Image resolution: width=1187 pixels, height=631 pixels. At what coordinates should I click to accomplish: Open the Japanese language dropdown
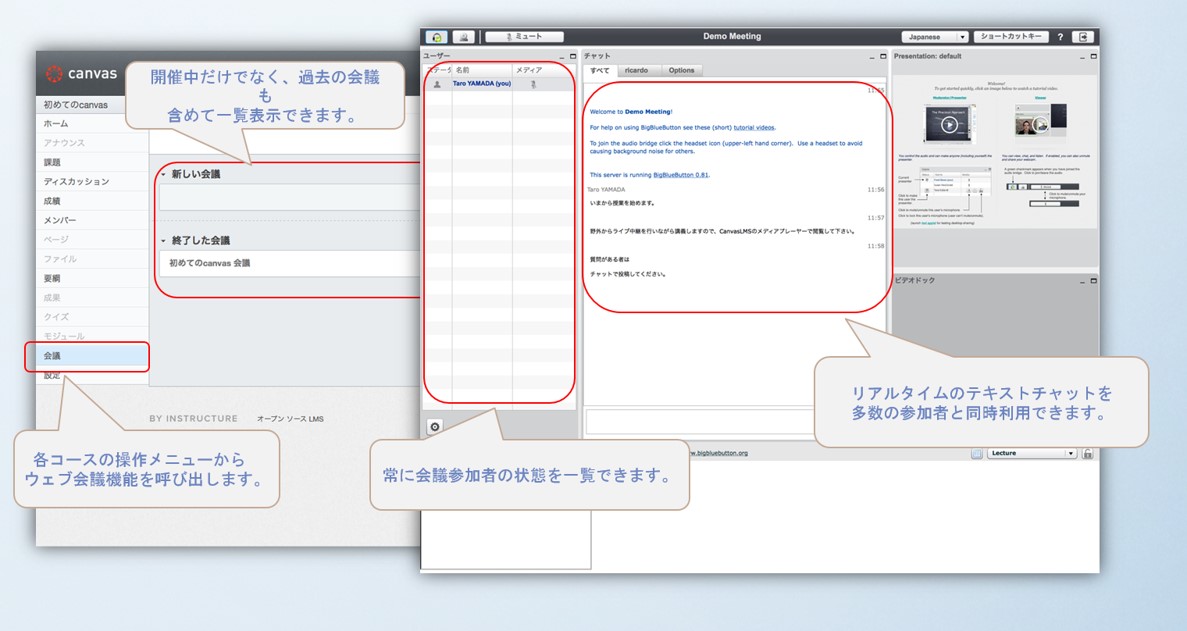click(935, 36)
